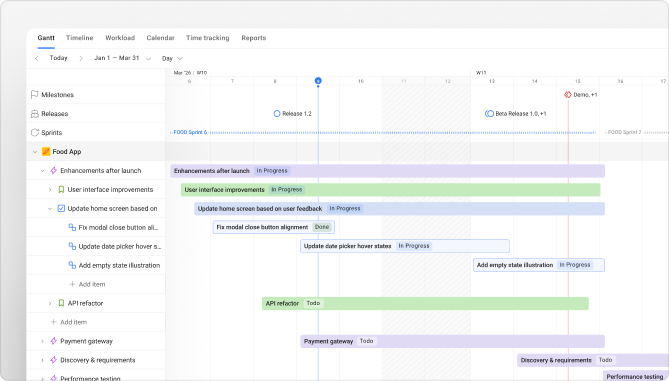Click the epic icon of Discovery & requirements

(x=54, y=360)
